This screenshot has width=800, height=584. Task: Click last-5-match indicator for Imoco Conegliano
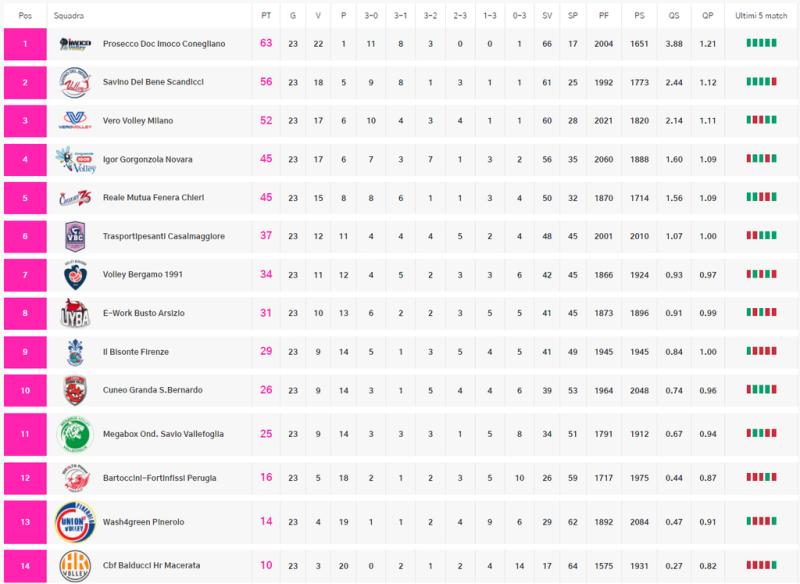tap(761, 43)
